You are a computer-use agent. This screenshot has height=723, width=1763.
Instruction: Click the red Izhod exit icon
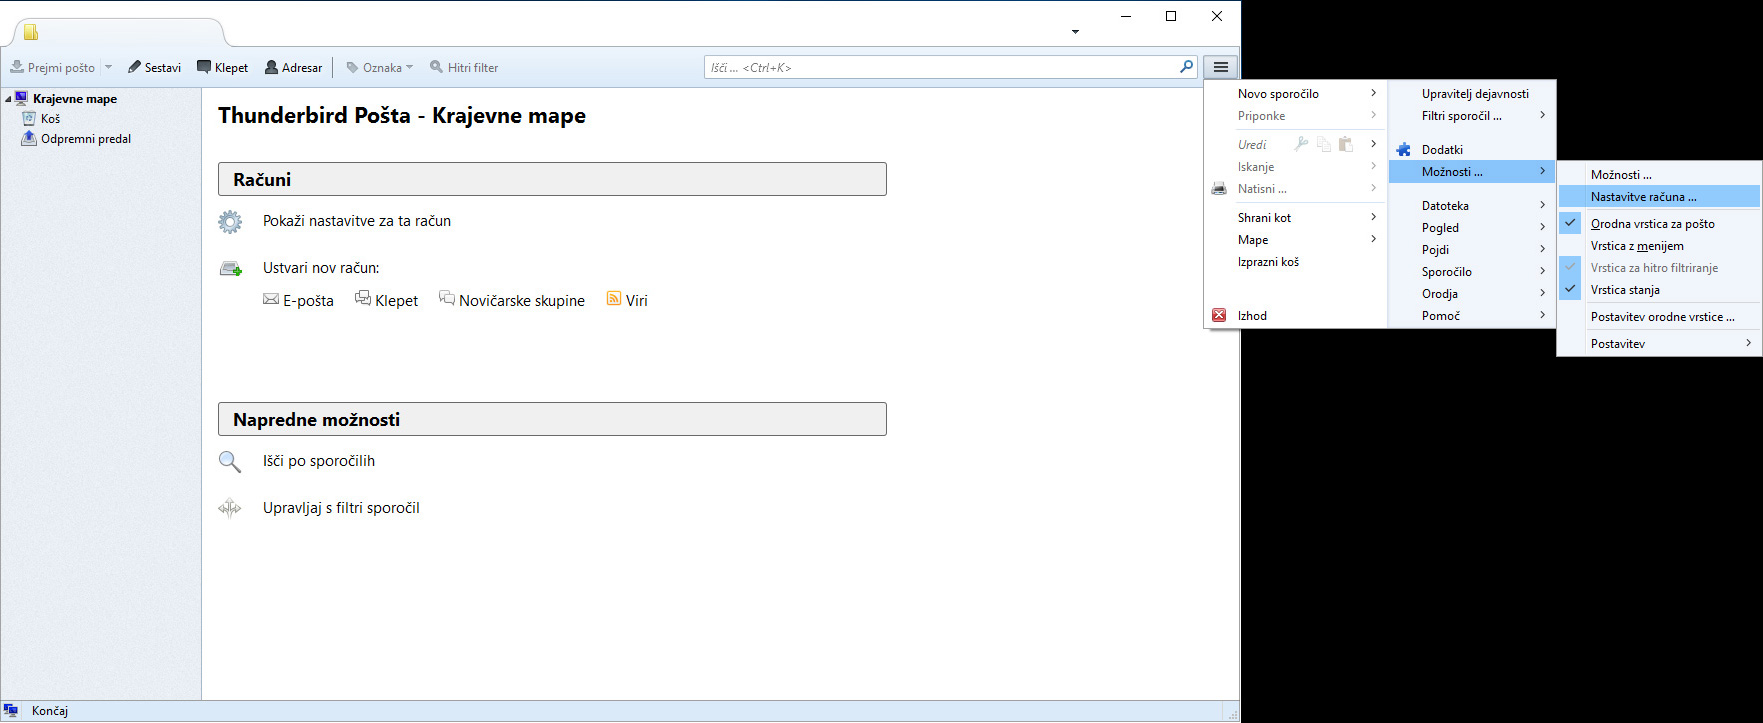click(x=1219, y=315)
